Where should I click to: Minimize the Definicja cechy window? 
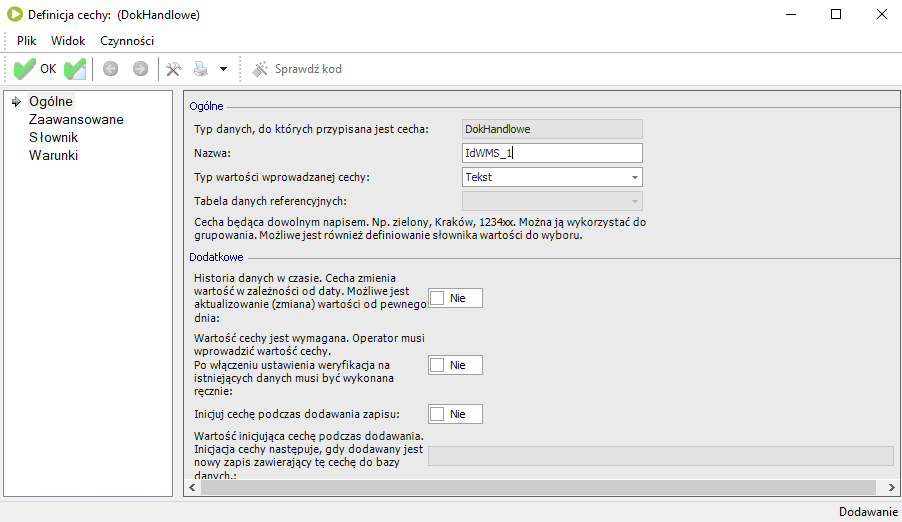[x=791, y=14]
